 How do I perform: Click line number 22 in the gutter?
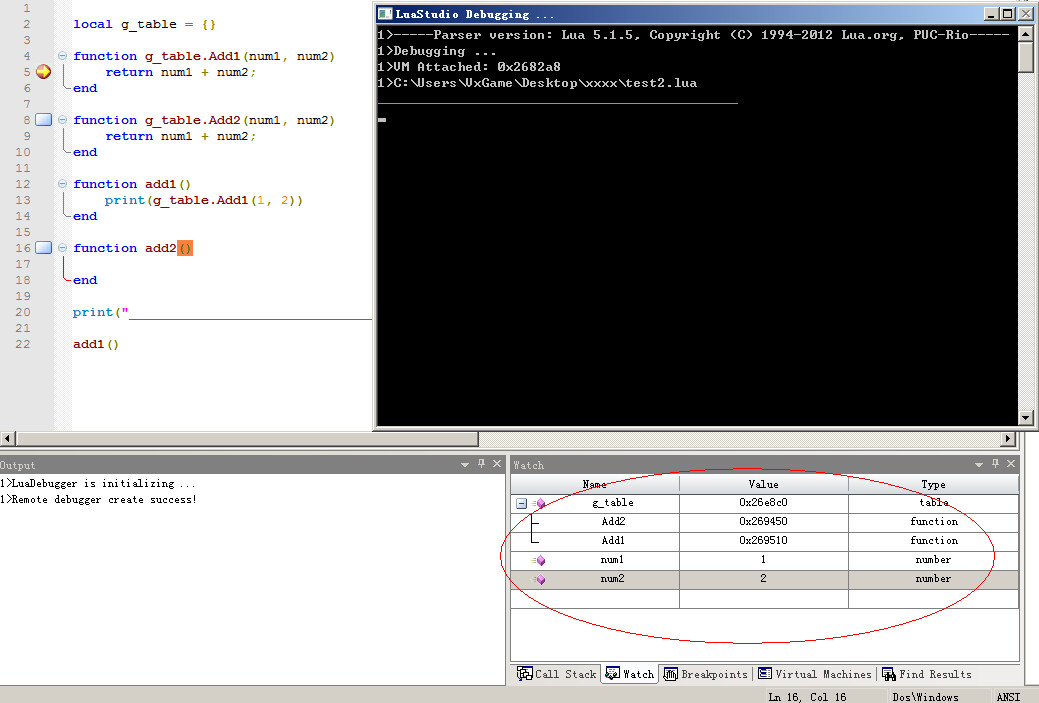pyautogui.click(x=23, y=344)
